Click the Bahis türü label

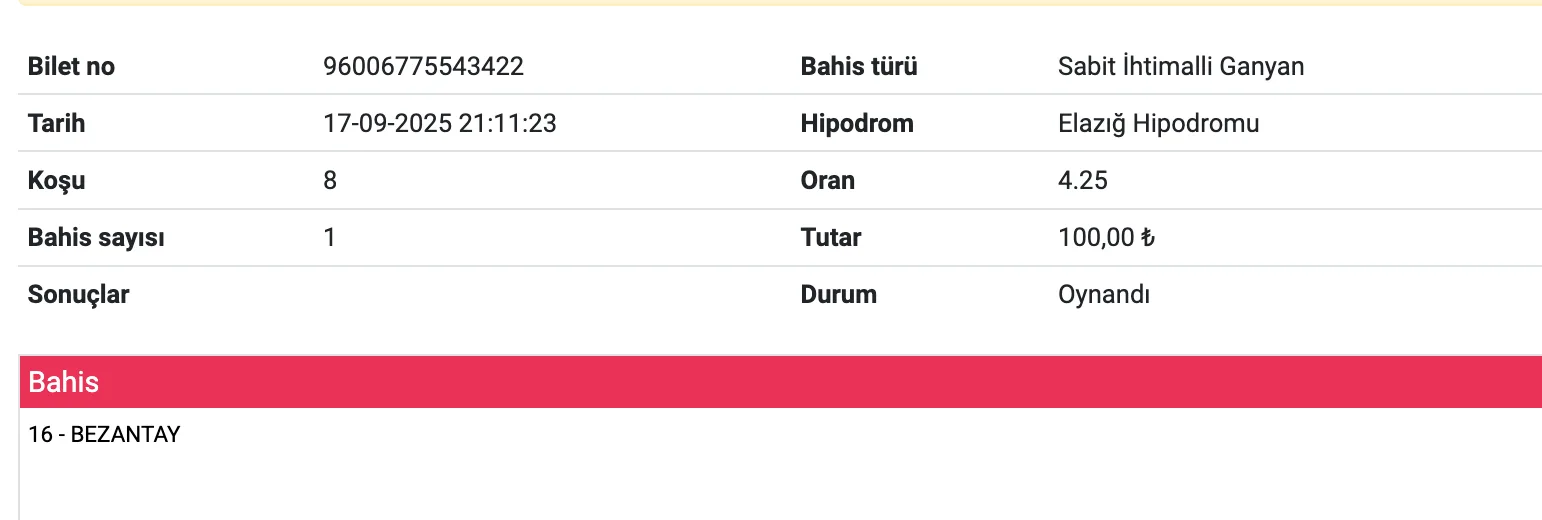click(x=859, y=67)
